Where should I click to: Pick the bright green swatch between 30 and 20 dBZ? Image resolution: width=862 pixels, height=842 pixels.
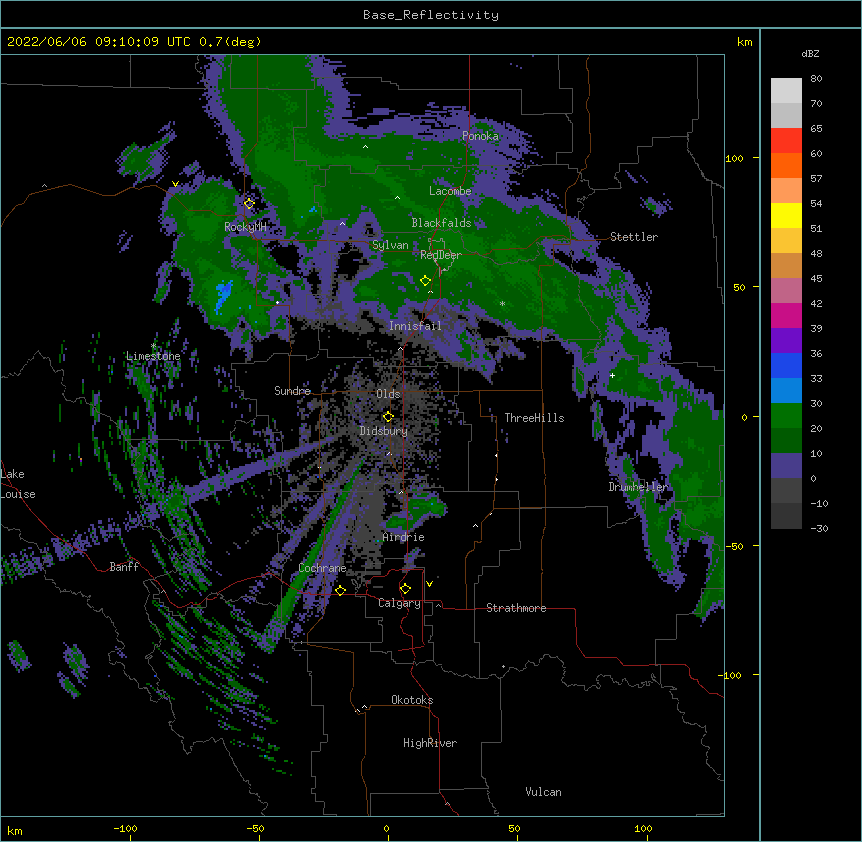(786, 416)
